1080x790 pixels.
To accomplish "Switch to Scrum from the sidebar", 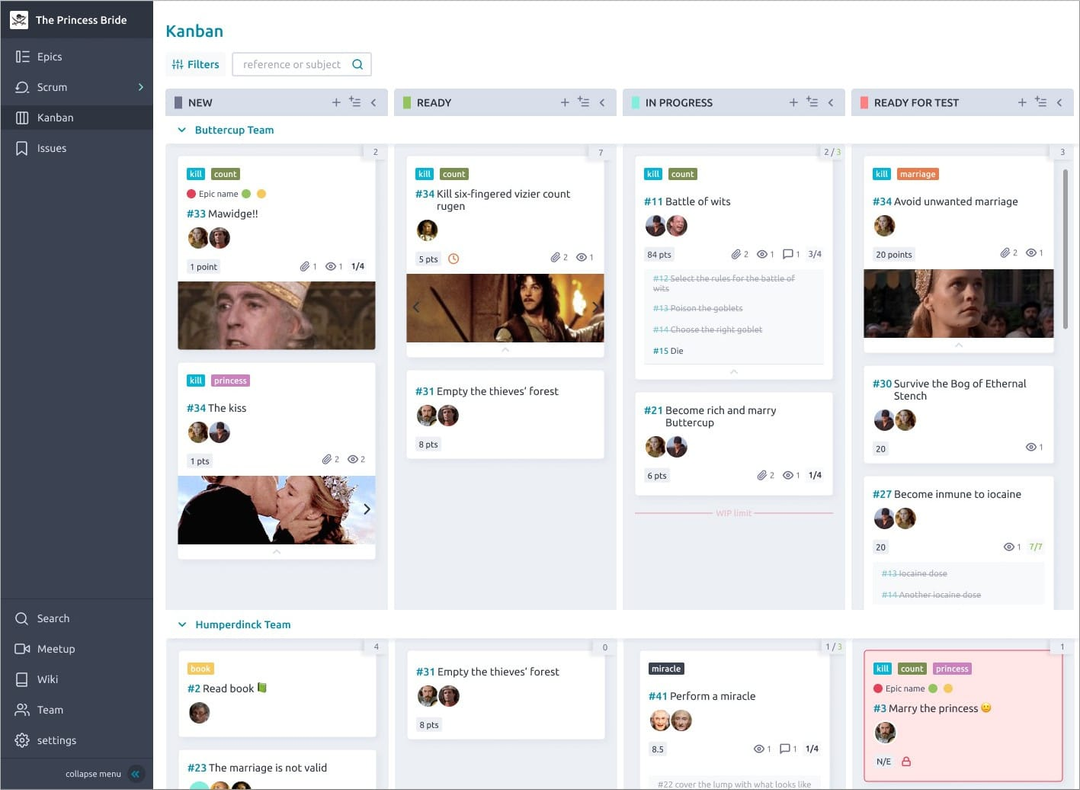I will [53, 87].
